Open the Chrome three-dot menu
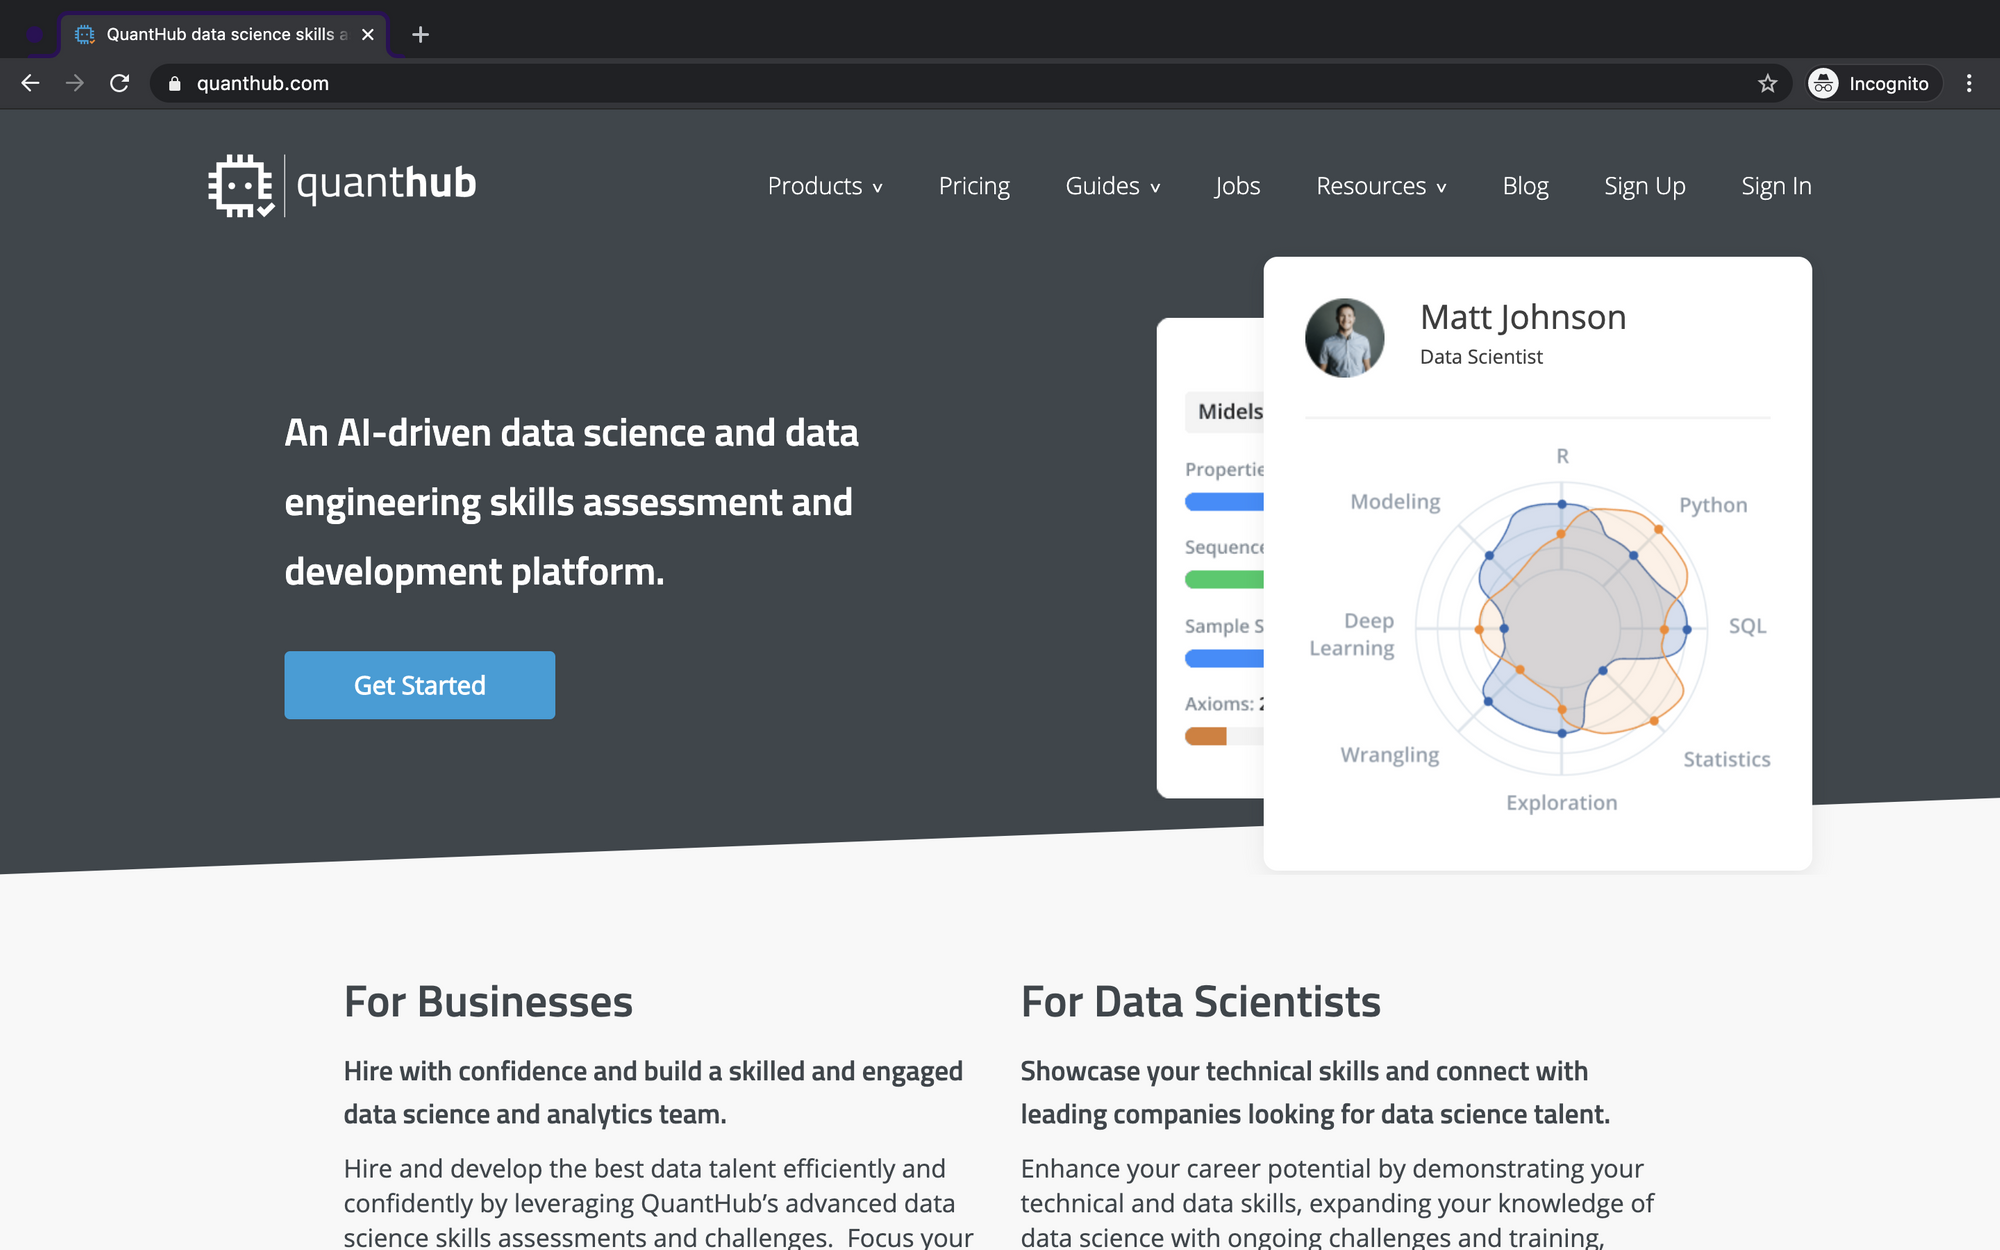Image resolution: width=2000 pixels, height=1250 pixels. pos(1969,84)
